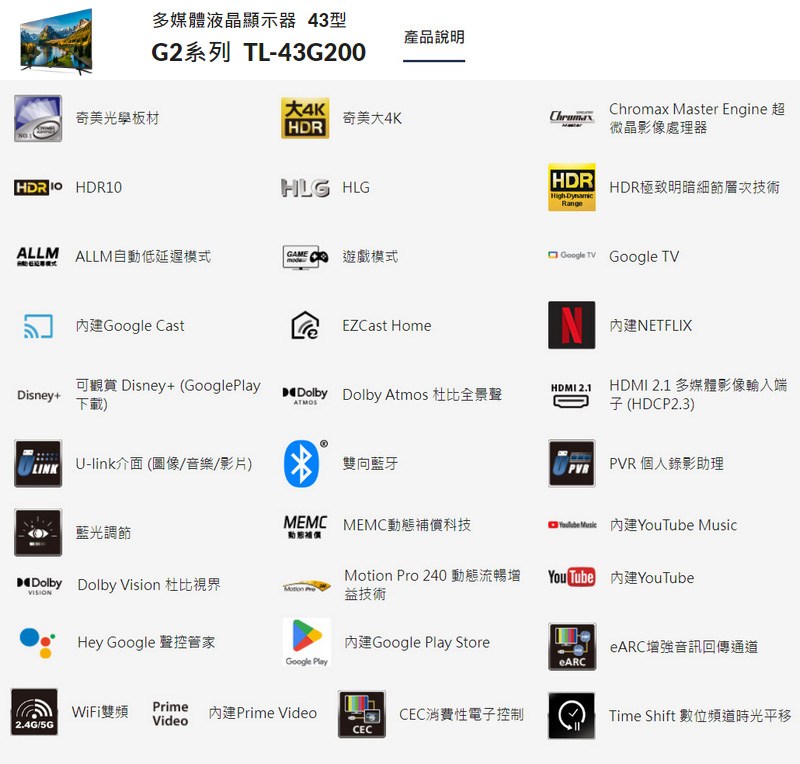Click the HDMI 2.1 port icon
Image resolution: width=800 pixels, height=764 pixels.
571,396
